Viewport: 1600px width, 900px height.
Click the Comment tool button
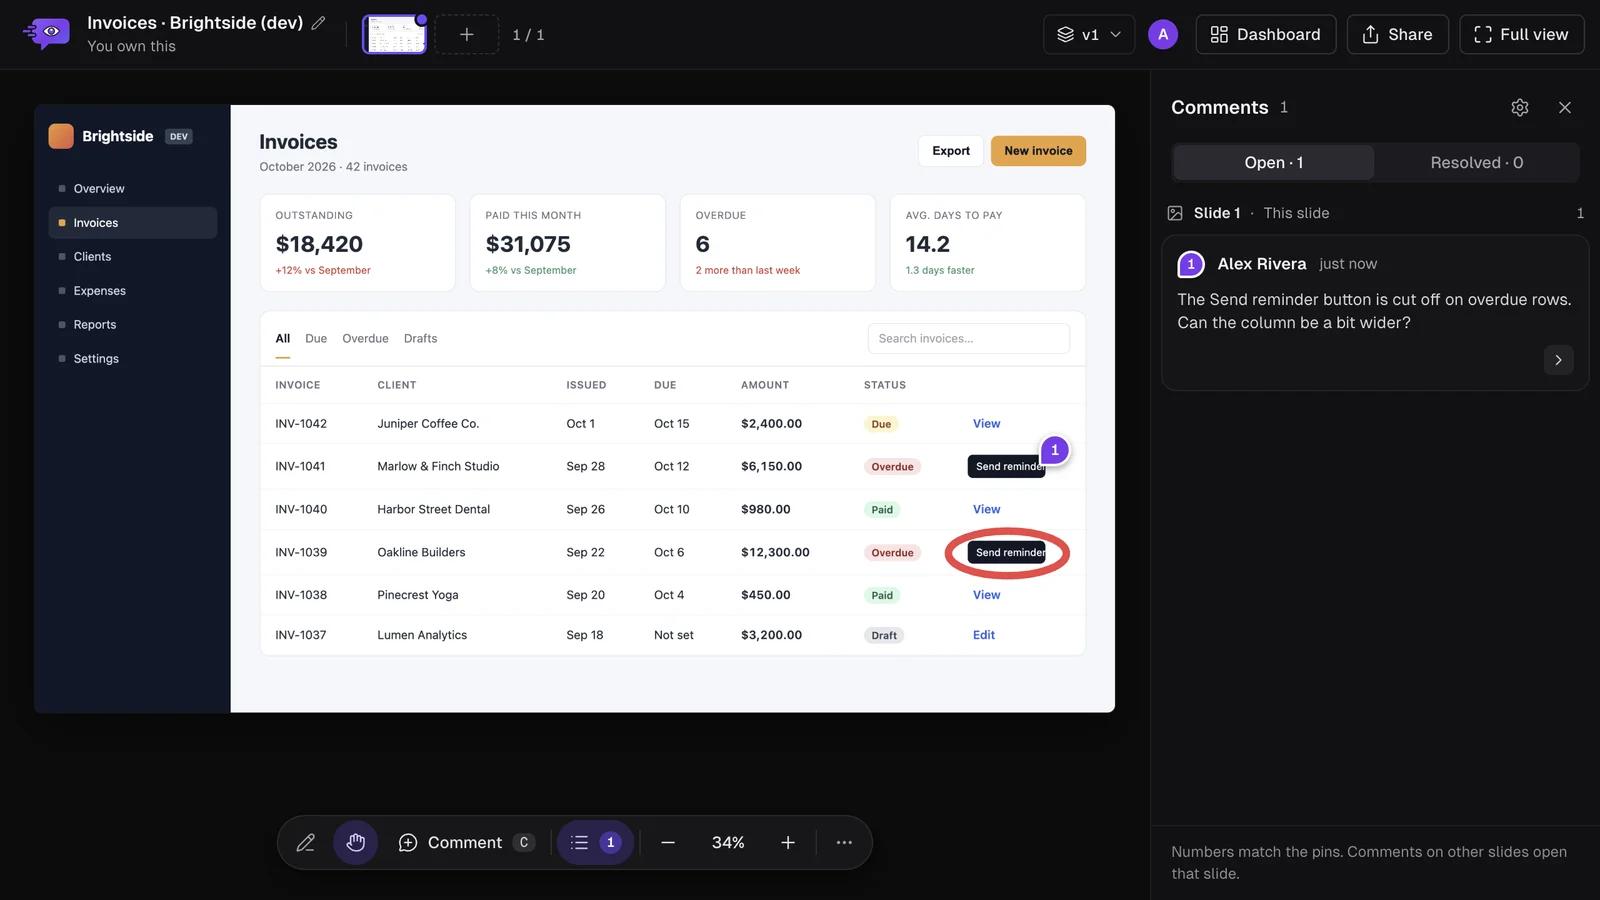coord(466,842)
